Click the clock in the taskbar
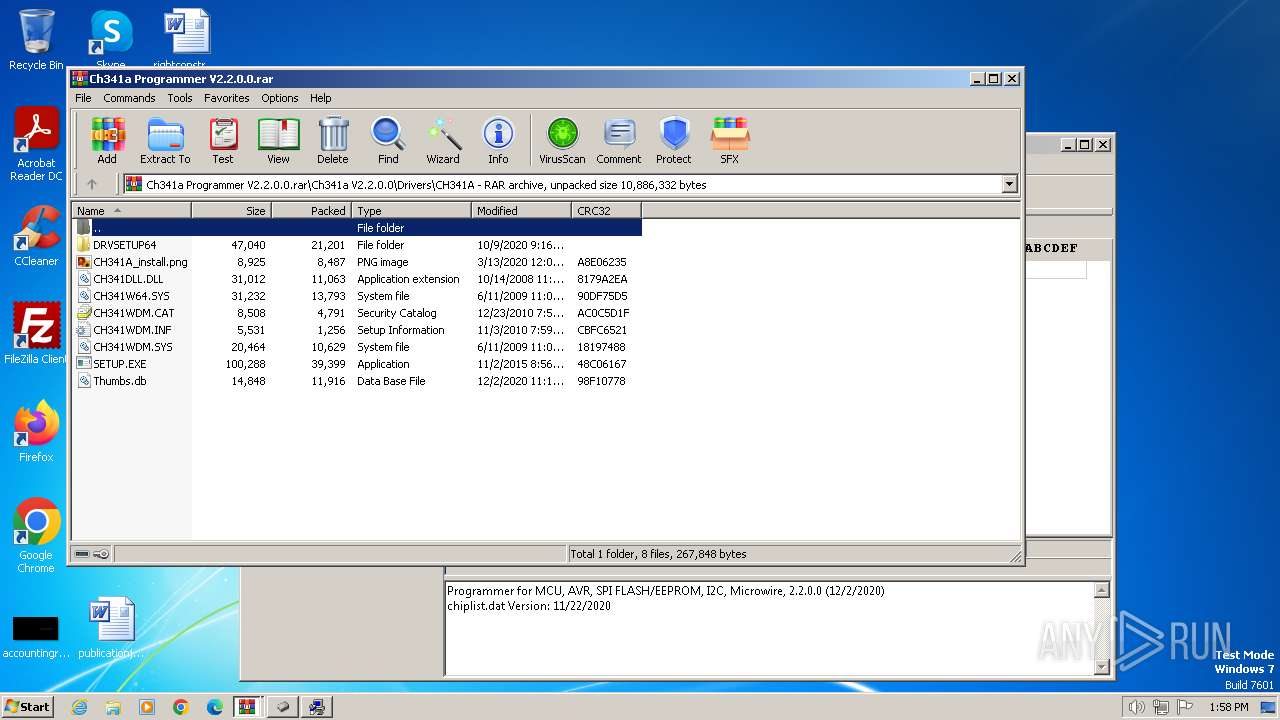This screenshot has width=1280, height=720. [x=1228, y=707]
